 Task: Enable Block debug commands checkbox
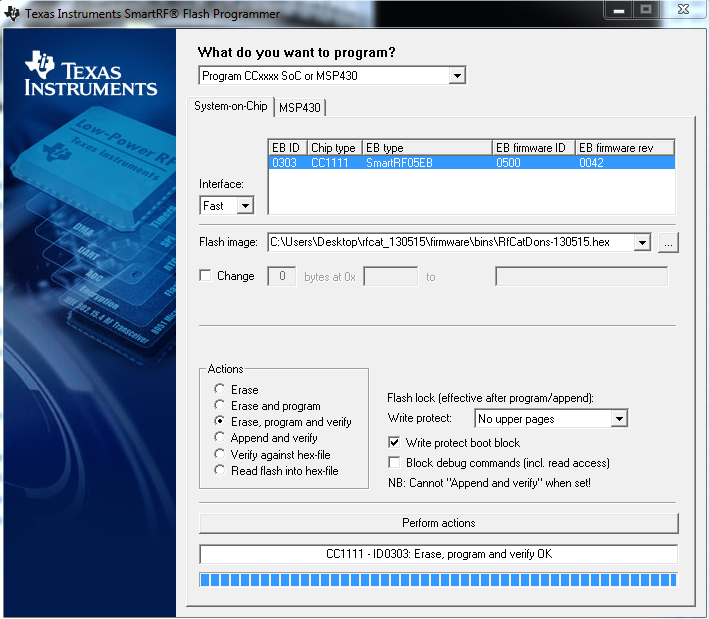pos(395,463)
